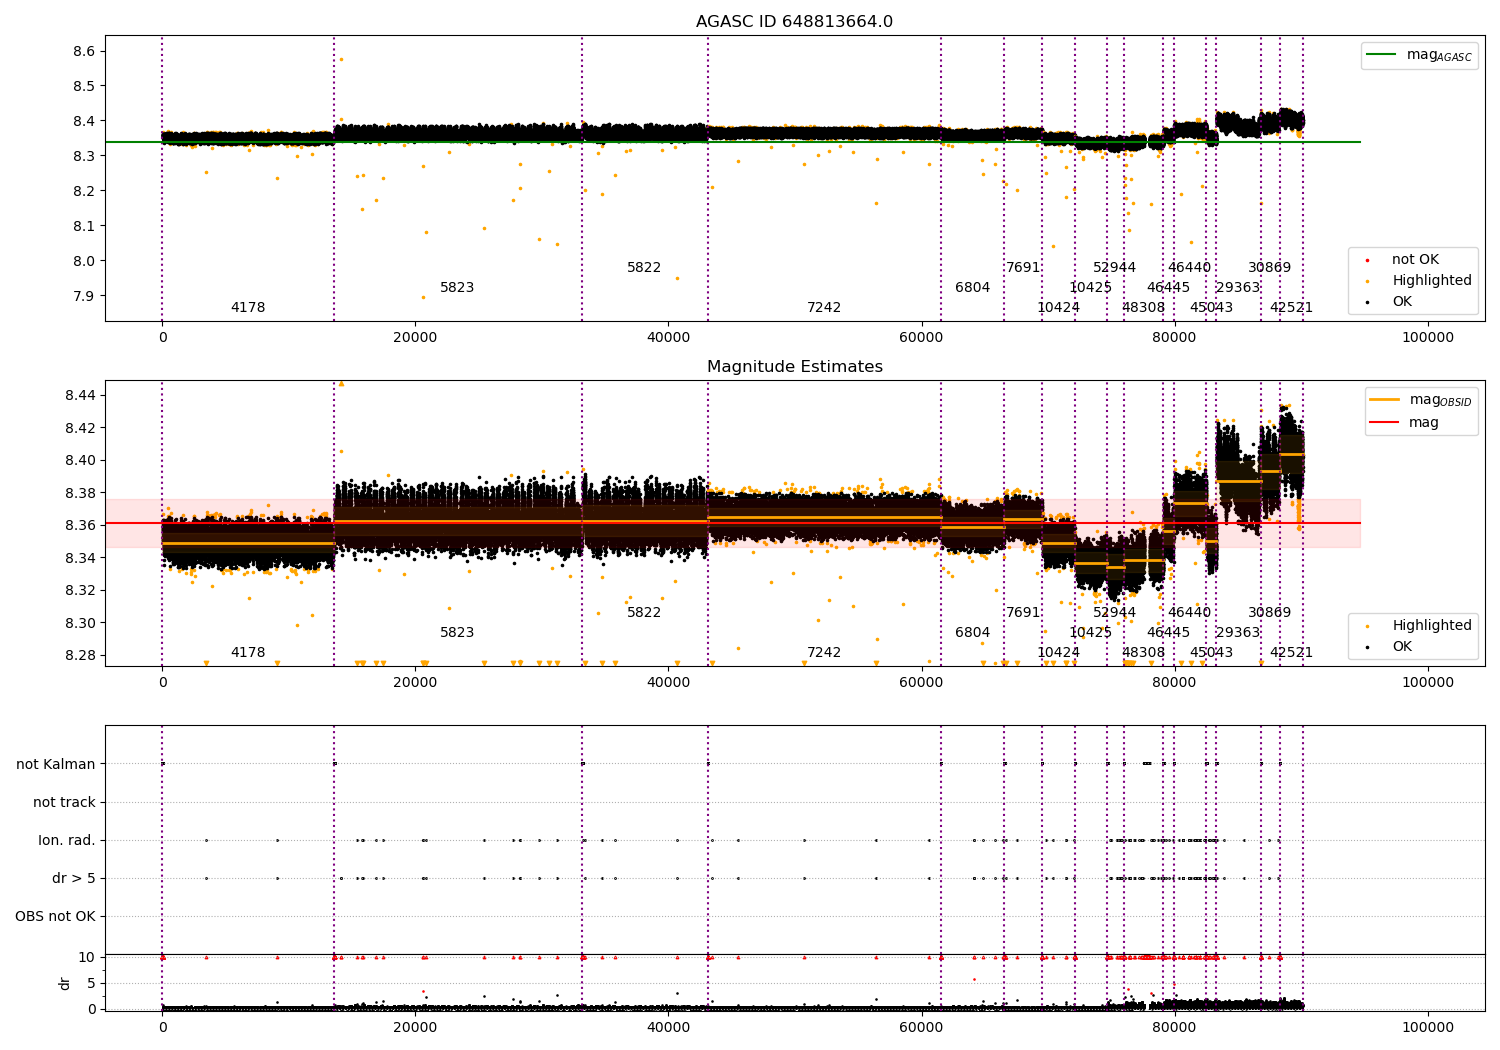Click obsid label 4178 in Magnitude Estimates plot
The width and height of the screenshot is (1500, 1050).
click(248, 653)
